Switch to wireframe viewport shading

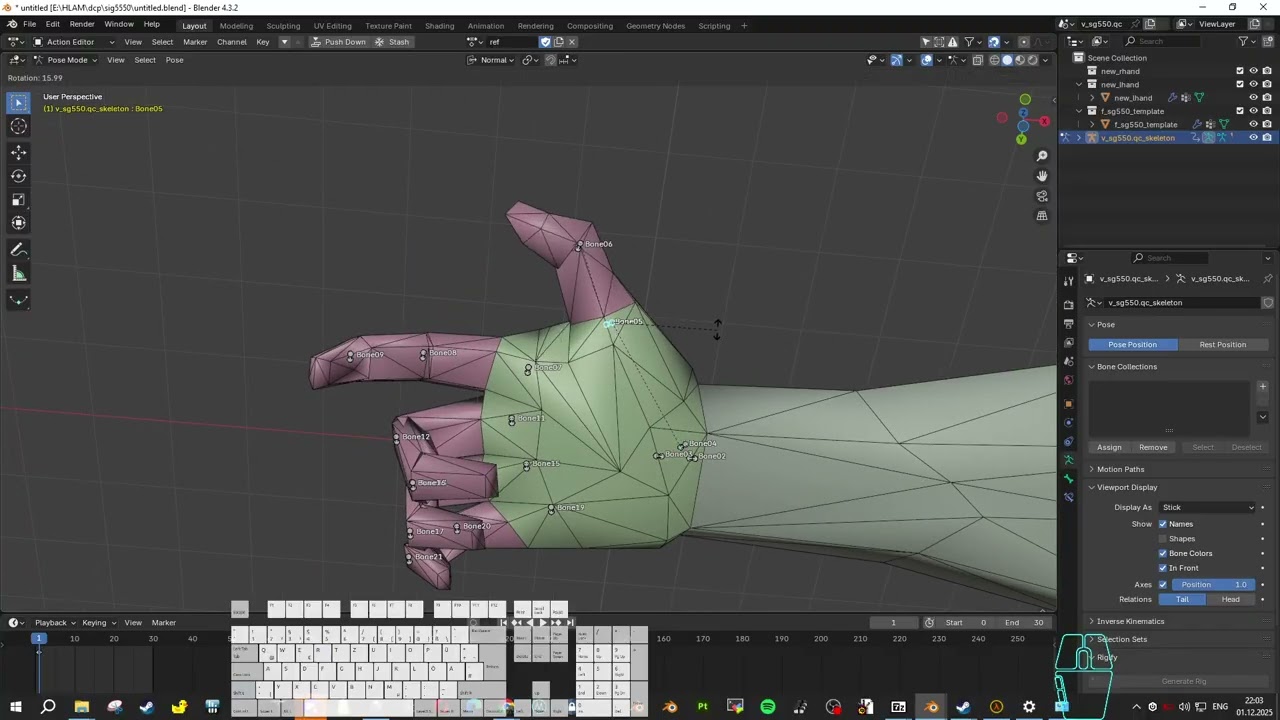coord(994,60)
